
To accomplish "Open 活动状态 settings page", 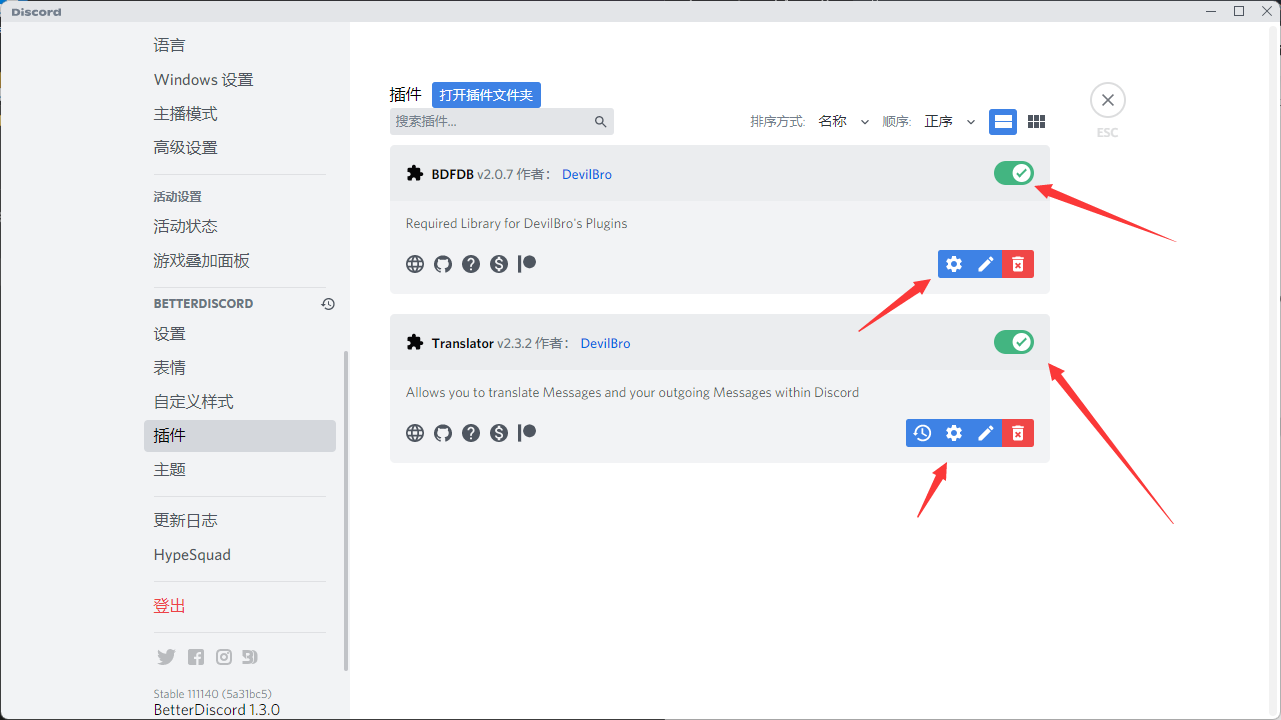I will pyautogui.click(x=240, y=226).
